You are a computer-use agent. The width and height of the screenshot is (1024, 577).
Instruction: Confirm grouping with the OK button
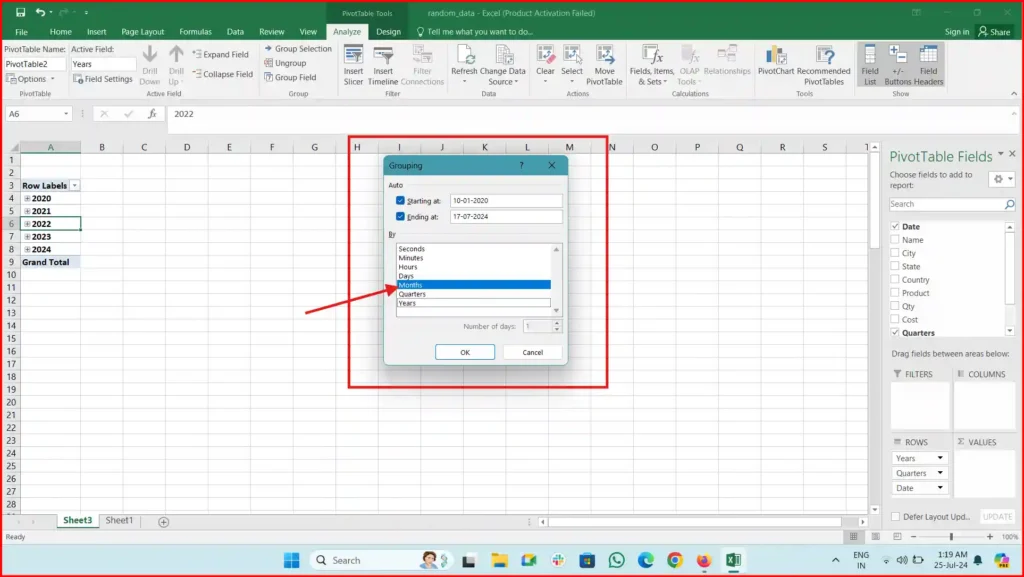464,352
